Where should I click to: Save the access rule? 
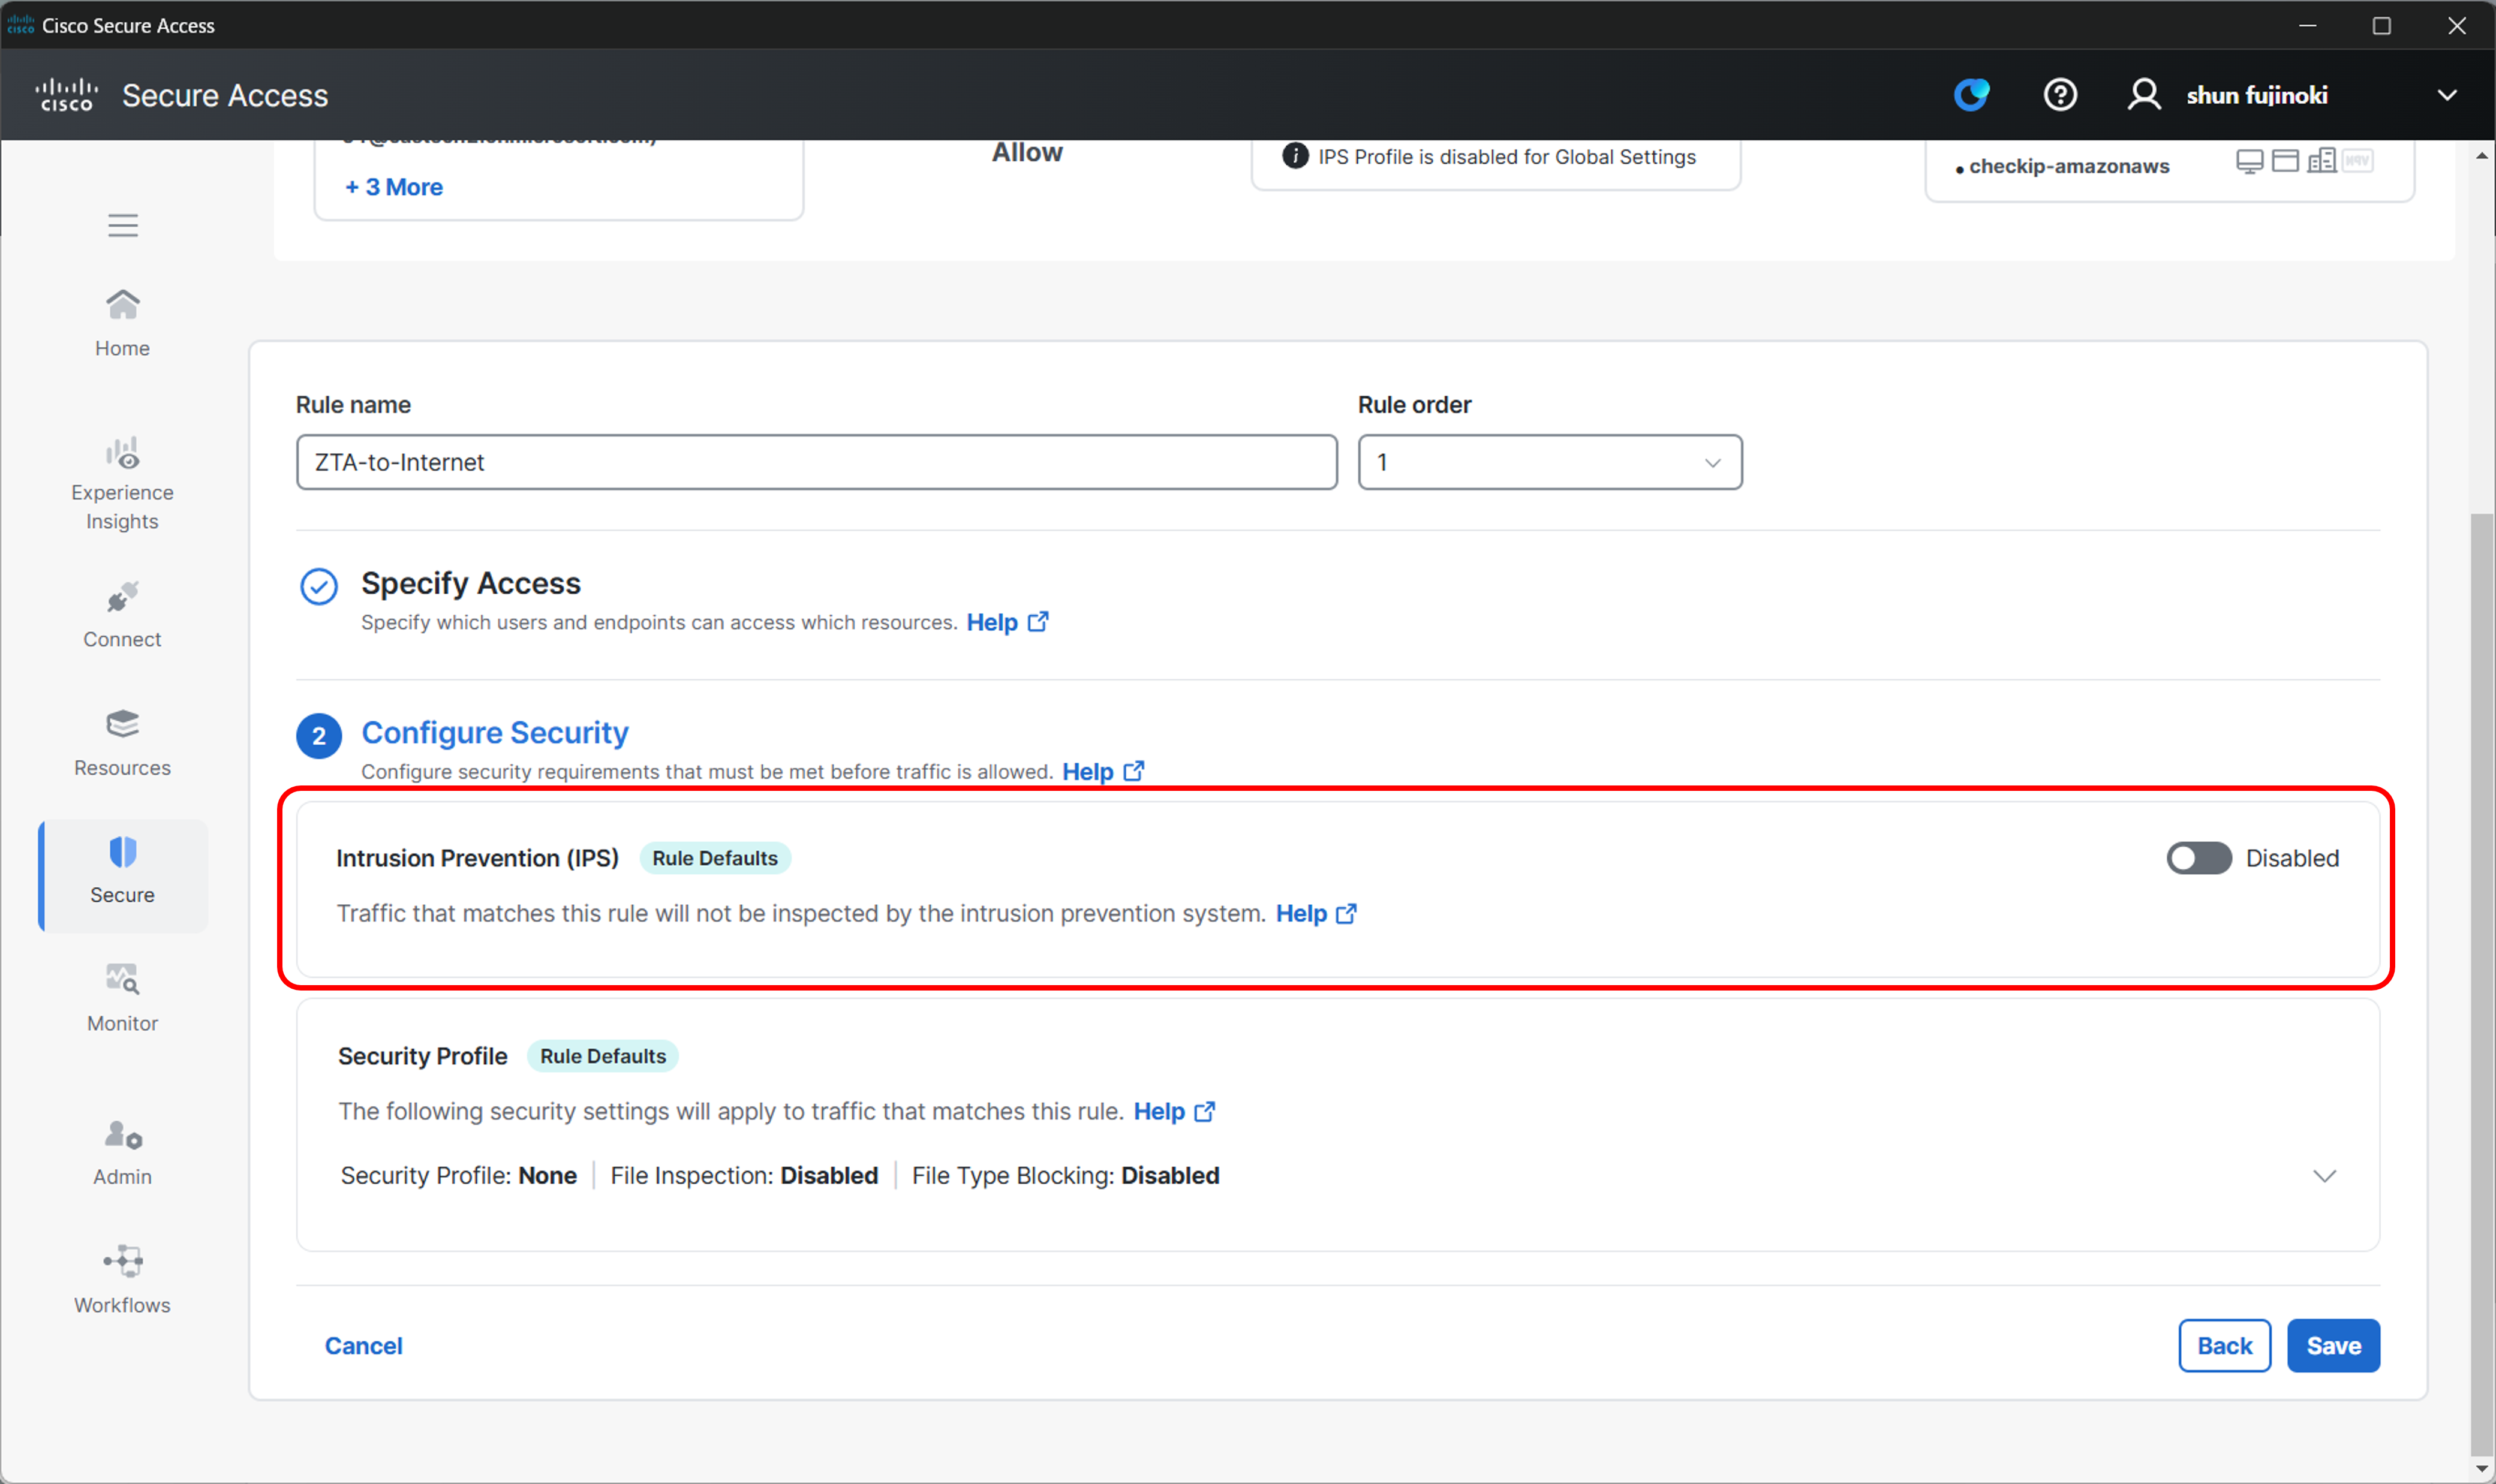click(x=2332, y=1346)
